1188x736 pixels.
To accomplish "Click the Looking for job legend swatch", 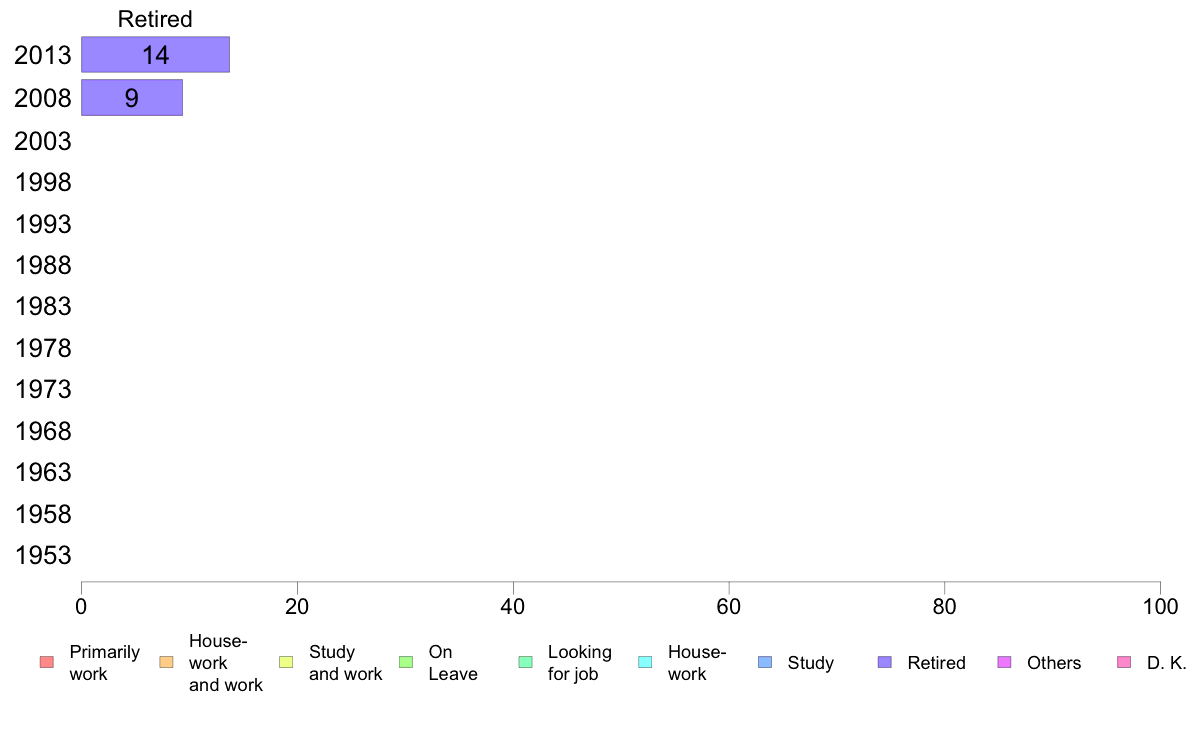I will (525, 662).
